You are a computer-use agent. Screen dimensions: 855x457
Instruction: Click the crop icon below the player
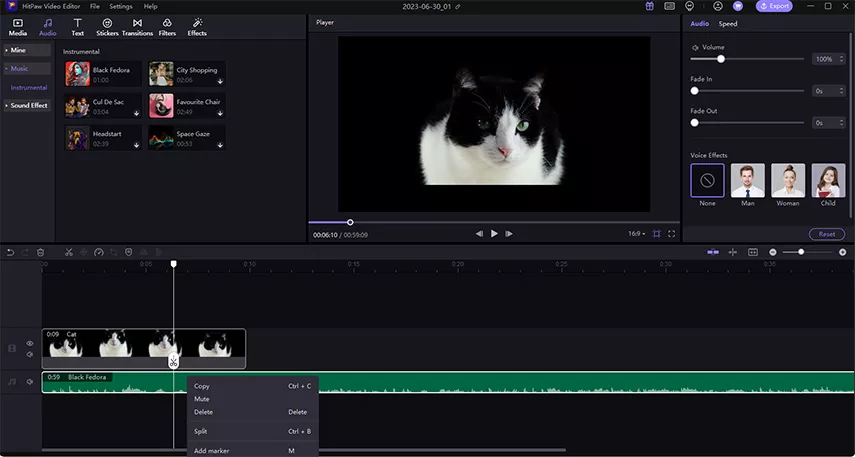point(657,234)
